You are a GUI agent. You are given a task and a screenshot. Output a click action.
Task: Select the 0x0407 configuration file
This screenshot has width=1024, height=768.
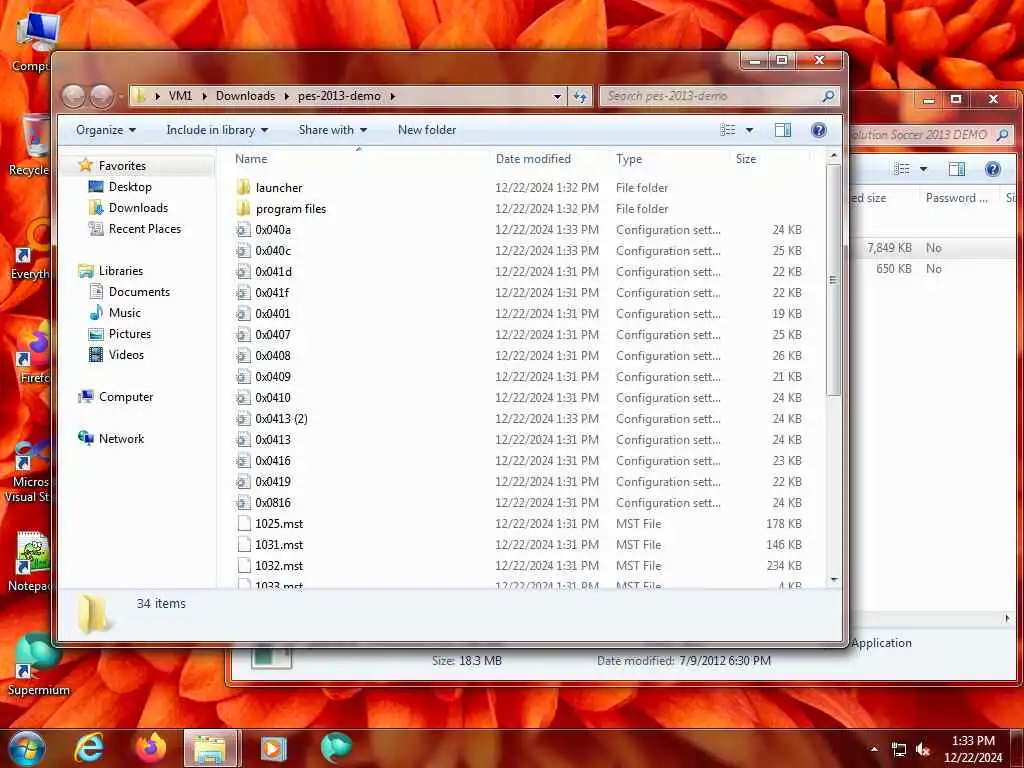pos(272,334)
